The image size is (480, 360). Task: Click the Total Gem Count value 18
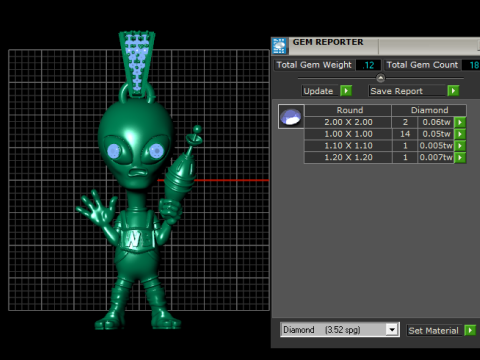472,65
